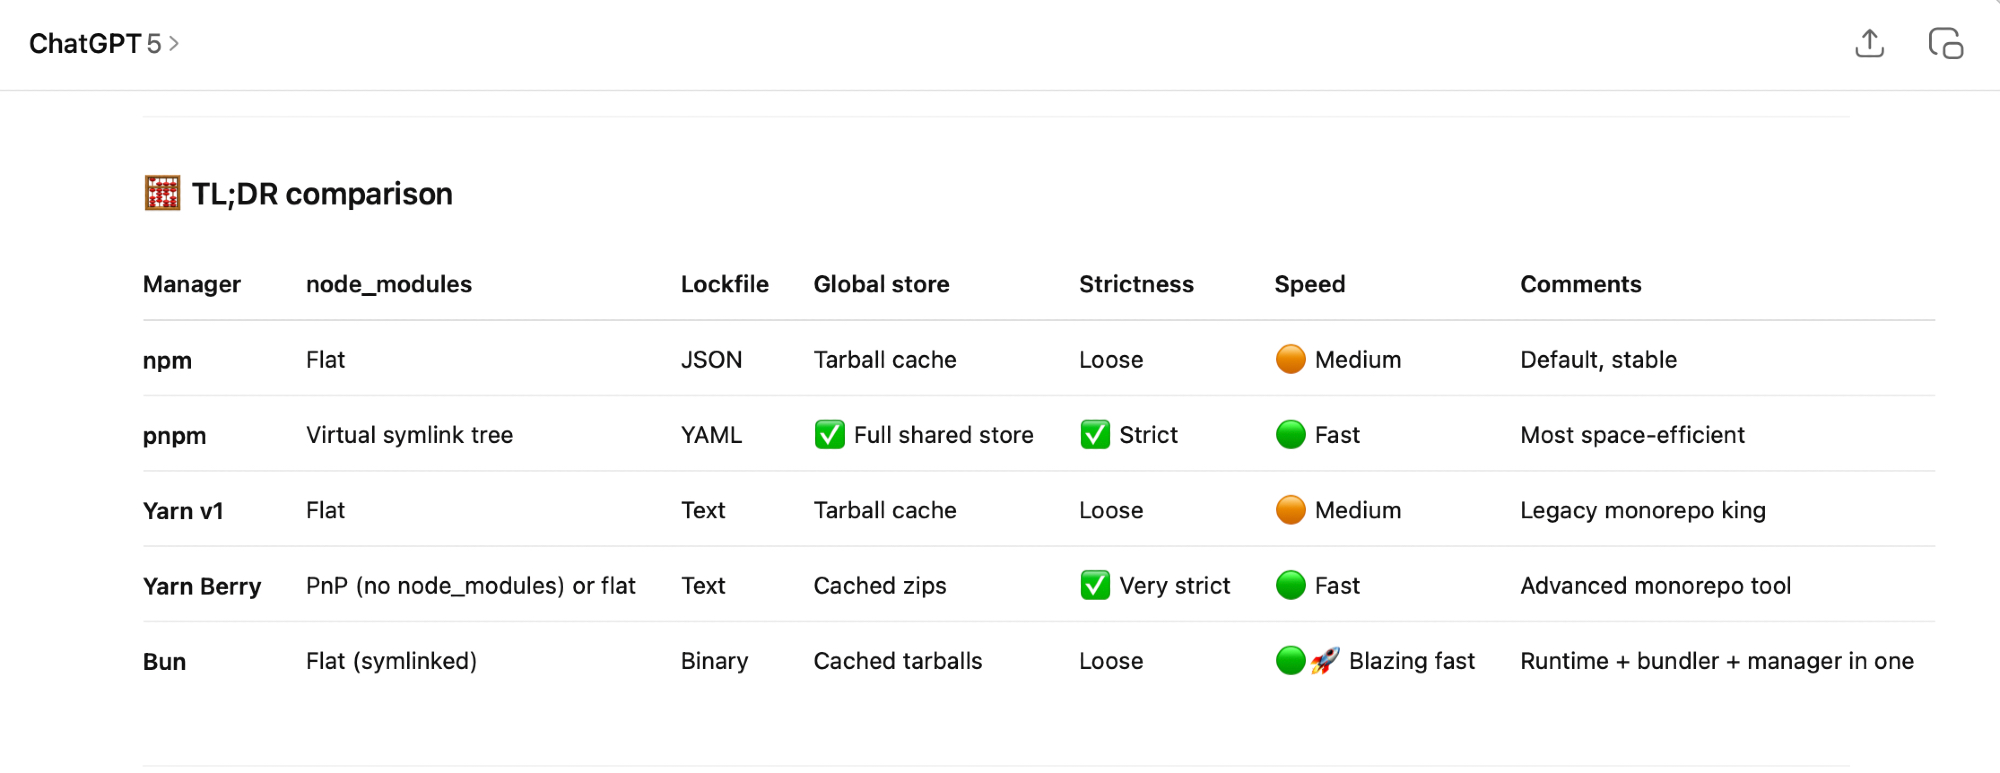Click the checkmark next to Very strict
The width and height of the screenshot is (2000, 773).
1095,585
